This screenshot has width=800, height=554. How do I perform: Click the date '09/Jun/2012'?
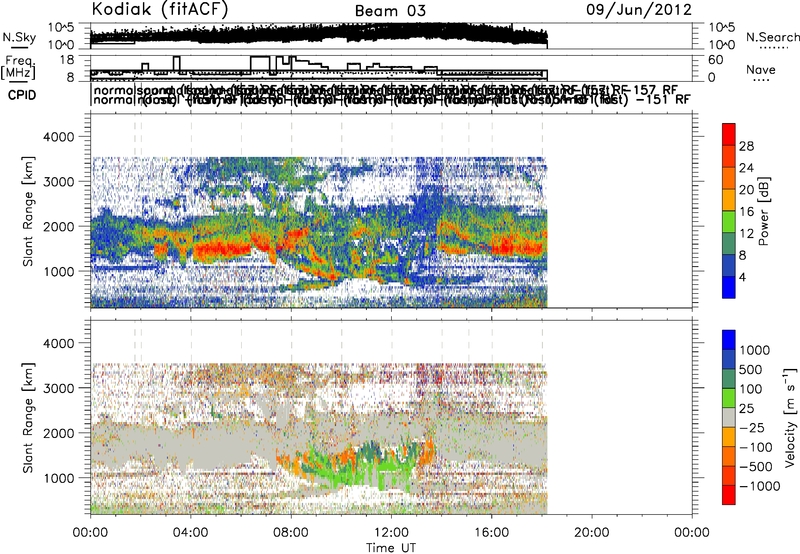tap(639, 10)
